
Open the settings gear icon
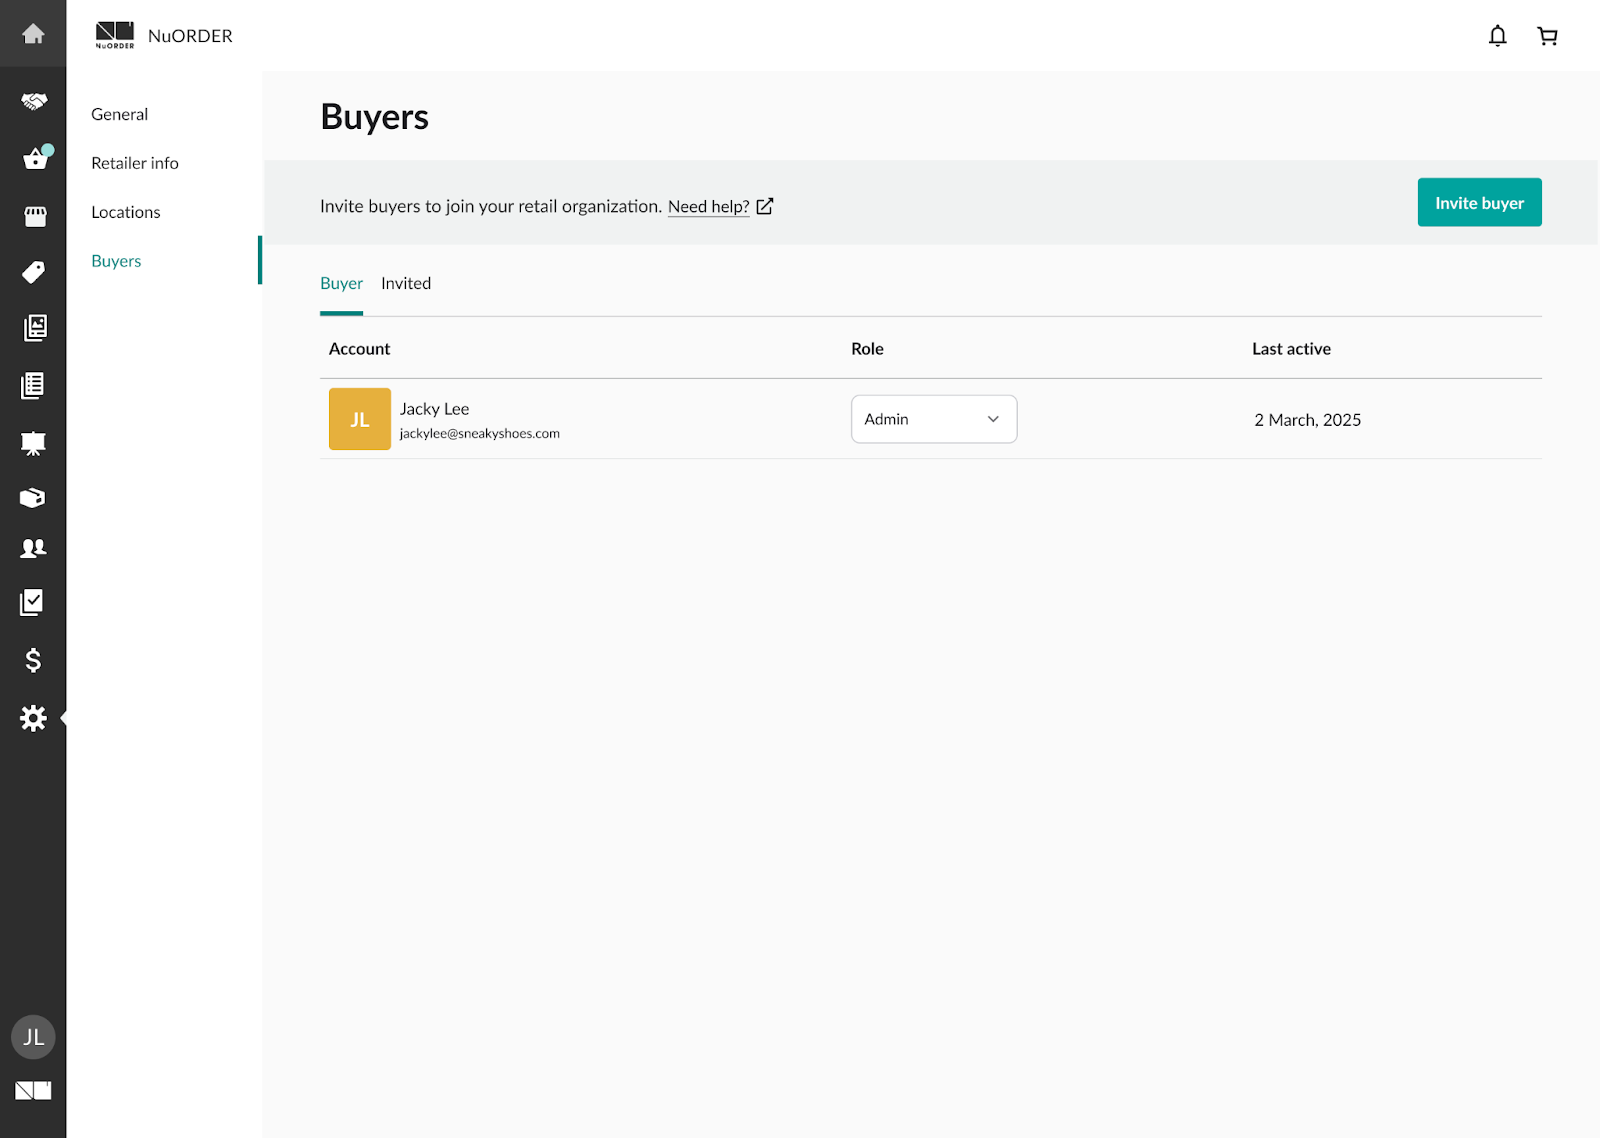coord(33,718)
